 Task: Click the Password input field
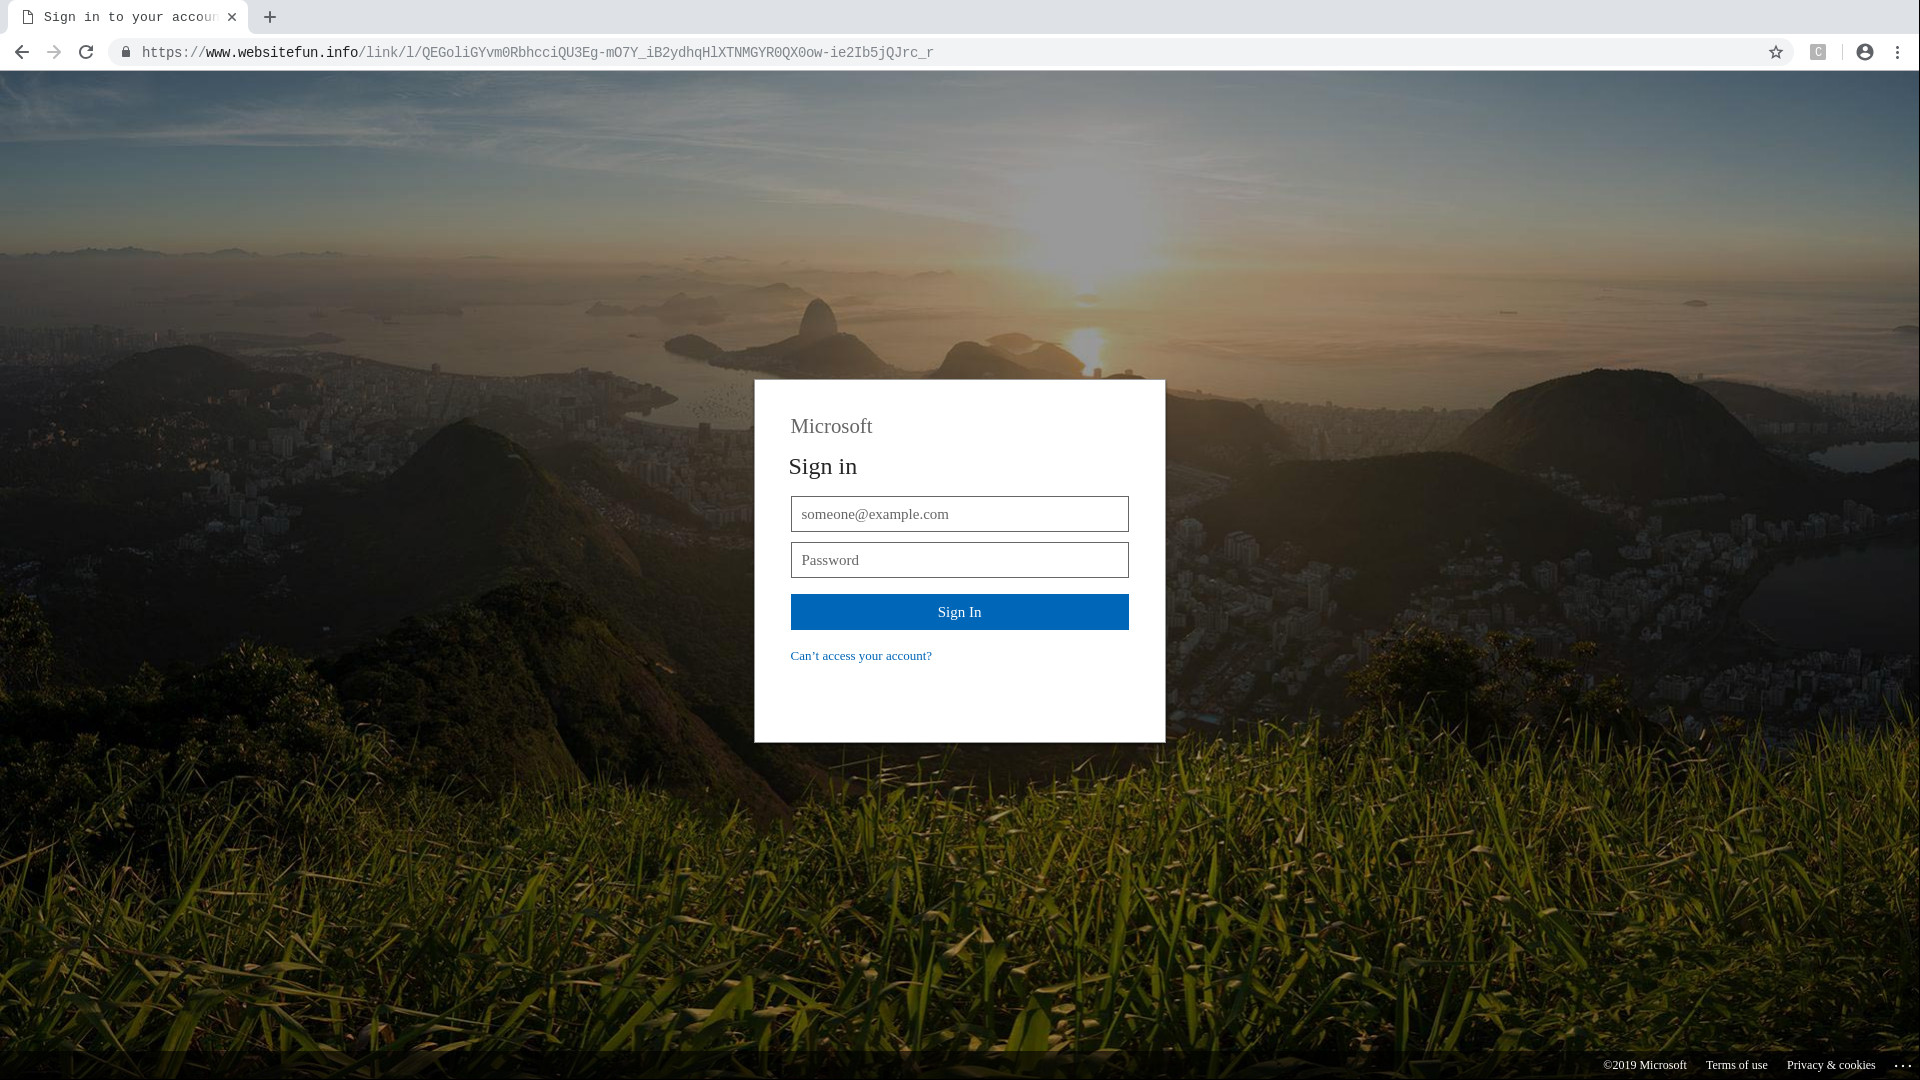[x=959, y=559]
